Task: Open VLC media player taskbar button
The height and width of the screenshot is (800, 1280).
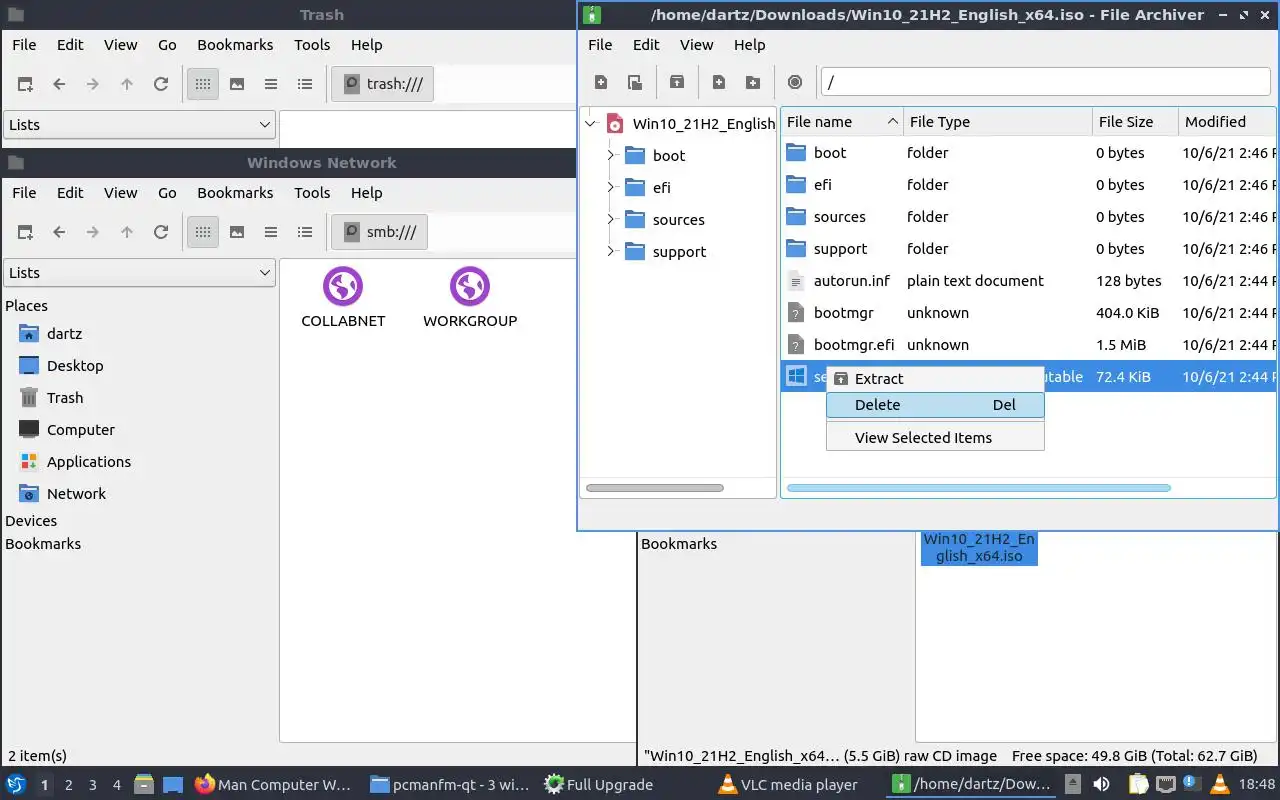Action: (789, 785)
